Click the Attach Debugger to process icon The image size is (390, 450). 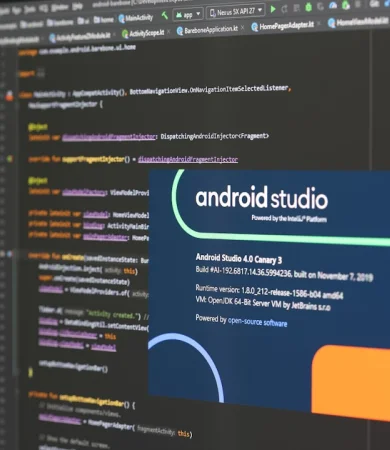click(346, 5)
